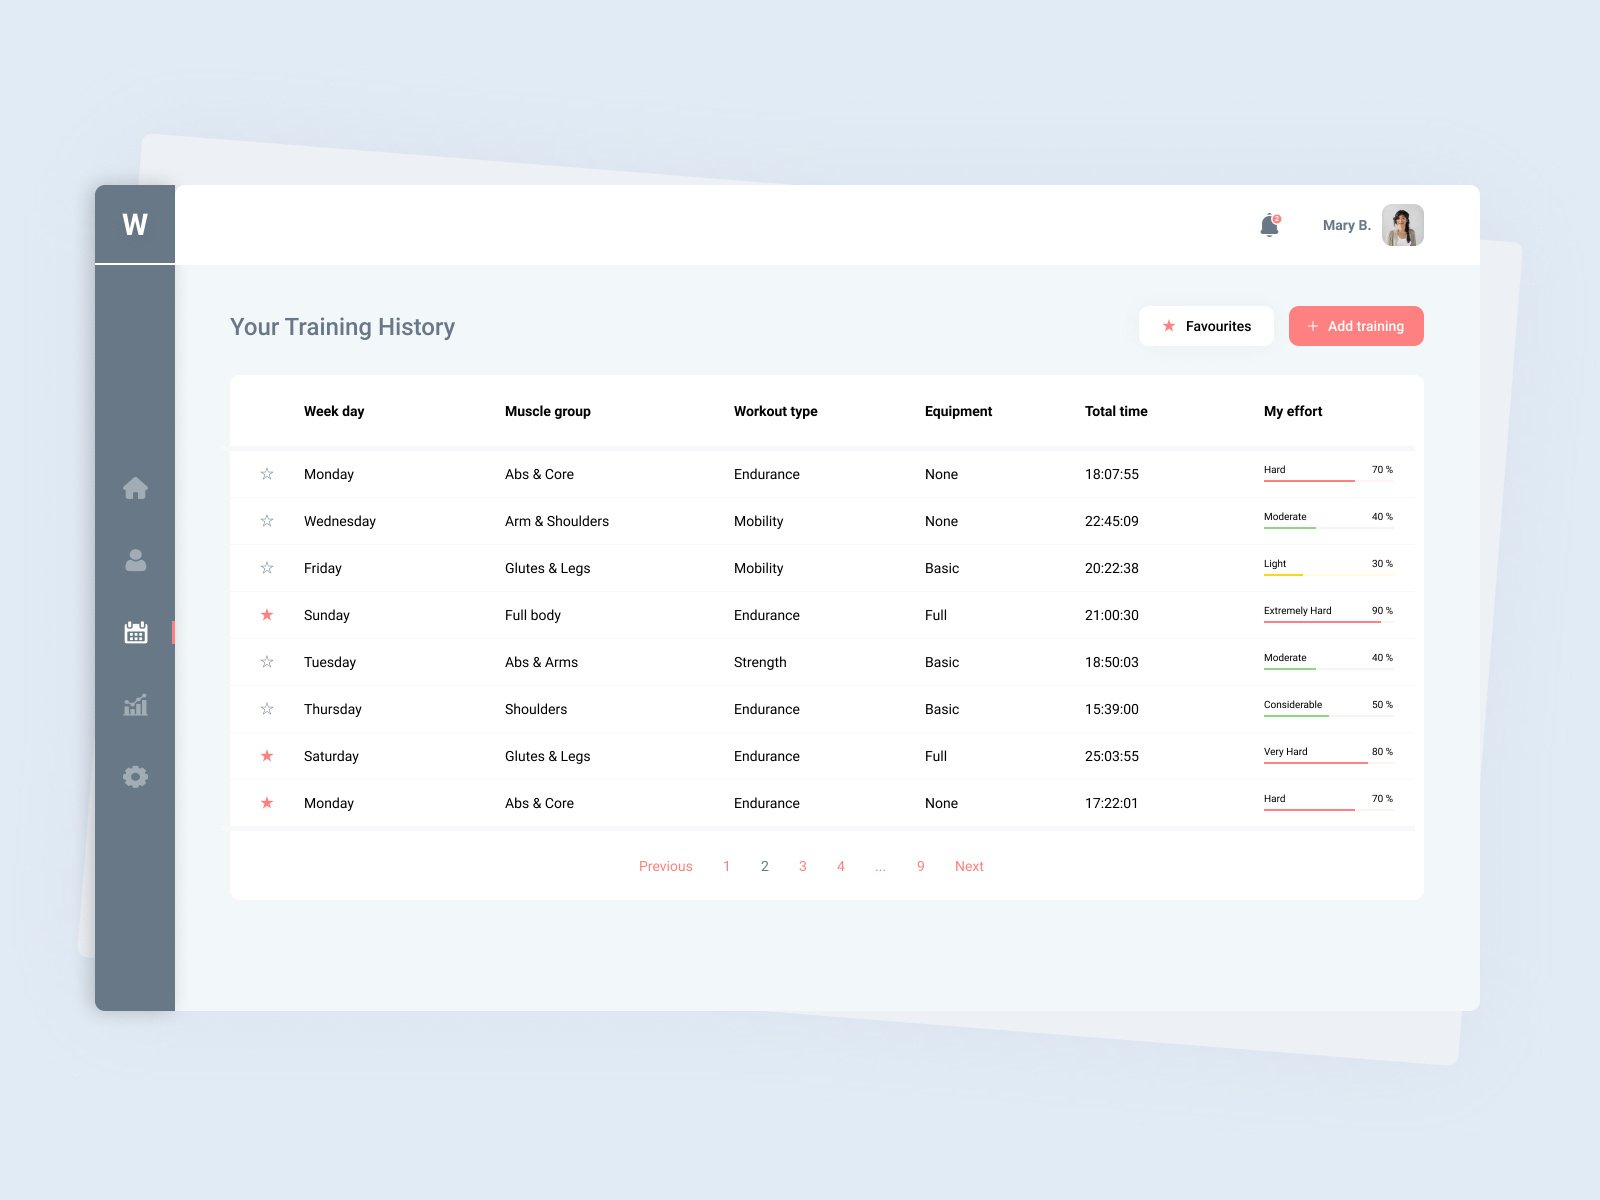Image resolution: width=1600 pixels, height=1200 pixels.
Task: Click the W logo at the top
Action: tap(135, 224)
